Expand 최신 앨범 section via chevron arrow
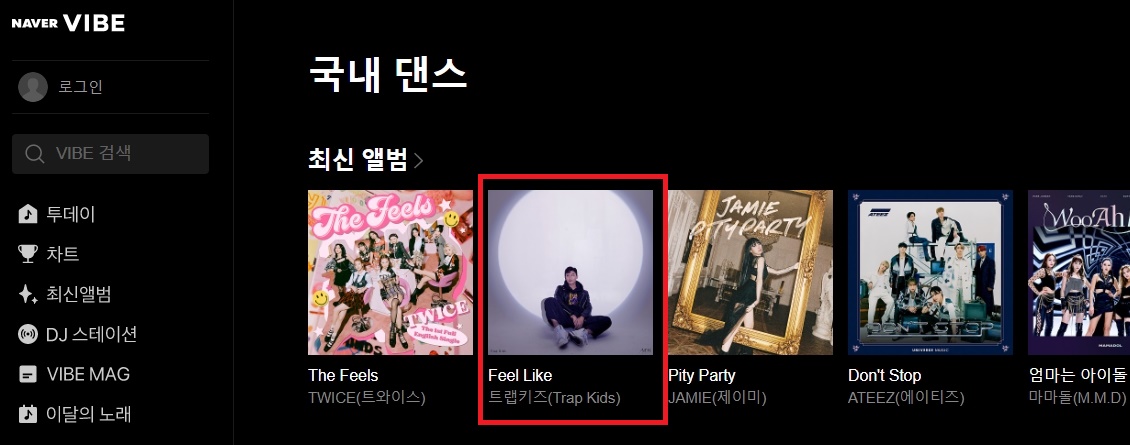The width and height of the screenshot is (1130, 445). (419, 160)
